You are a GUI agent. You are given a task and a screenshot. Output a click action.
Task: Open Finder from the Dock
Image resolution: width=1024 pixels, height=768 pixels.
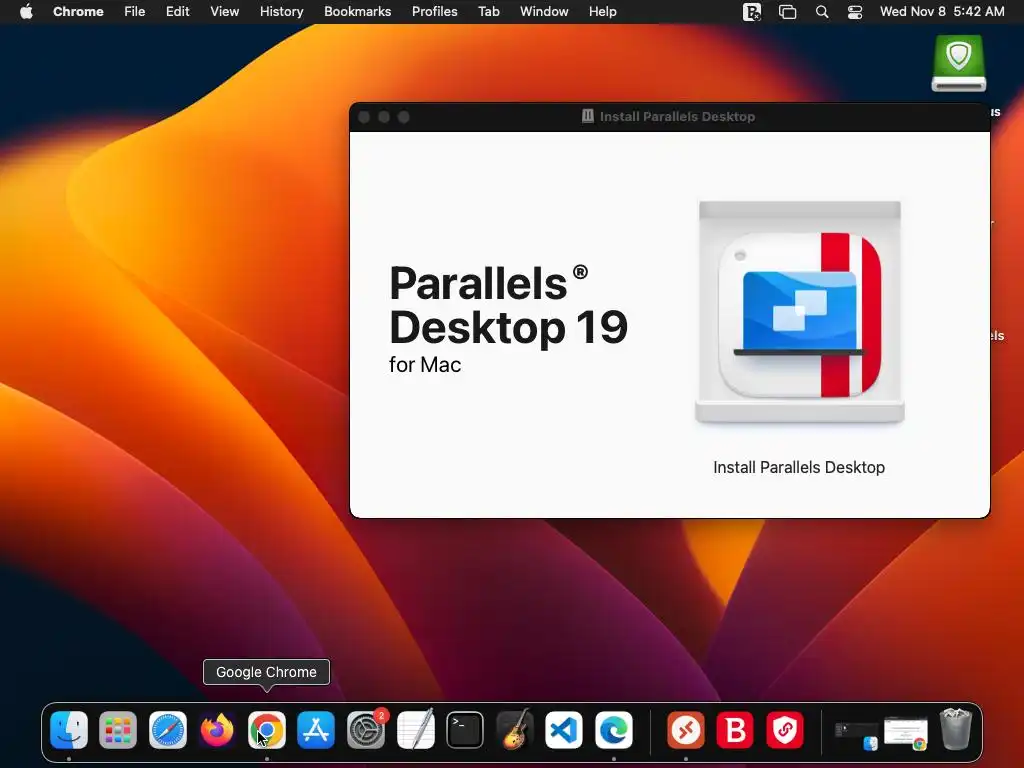pyautogui.click(x=69, y=729)
